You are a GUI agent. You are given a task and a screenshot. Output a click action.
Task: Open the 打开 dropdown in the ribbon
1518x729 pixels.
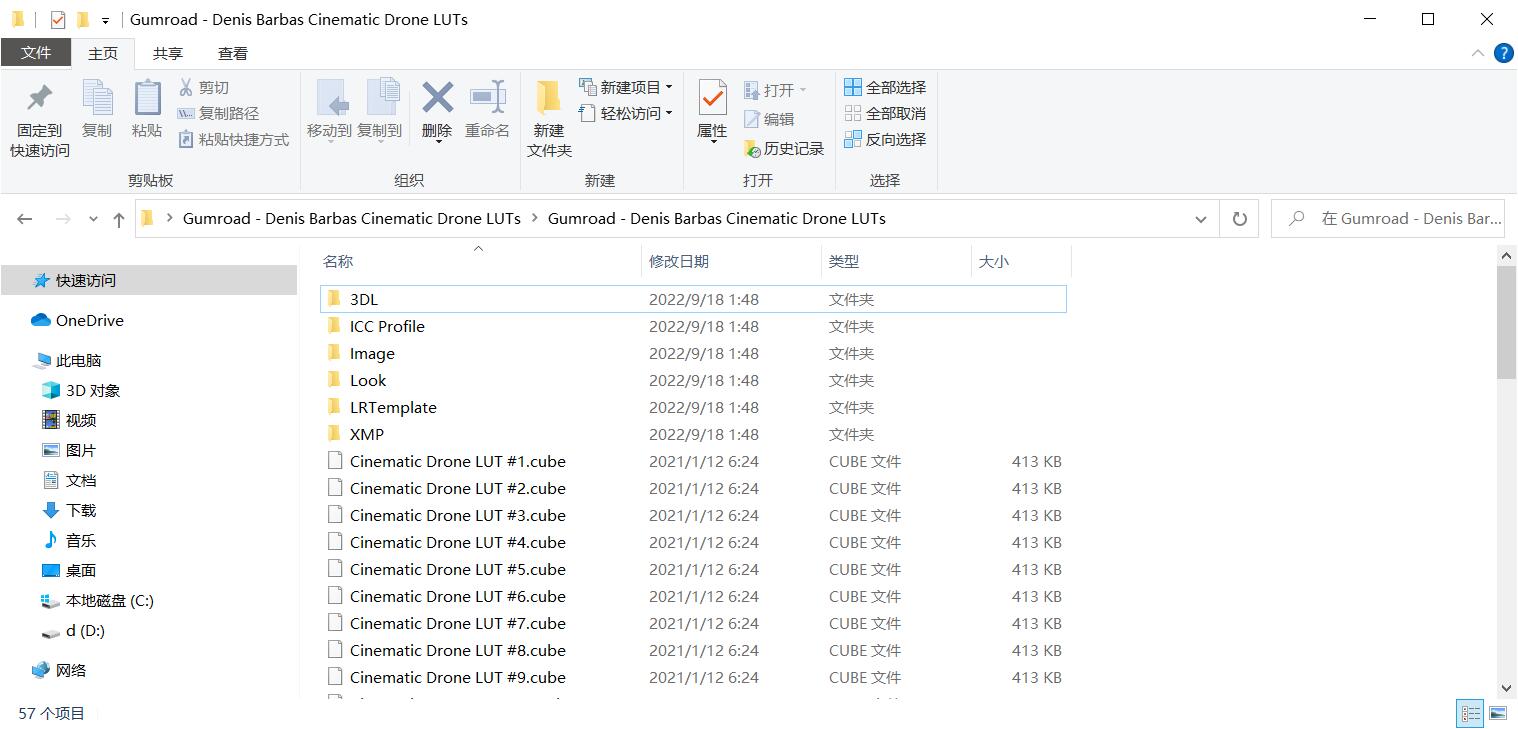pos(775,91)
